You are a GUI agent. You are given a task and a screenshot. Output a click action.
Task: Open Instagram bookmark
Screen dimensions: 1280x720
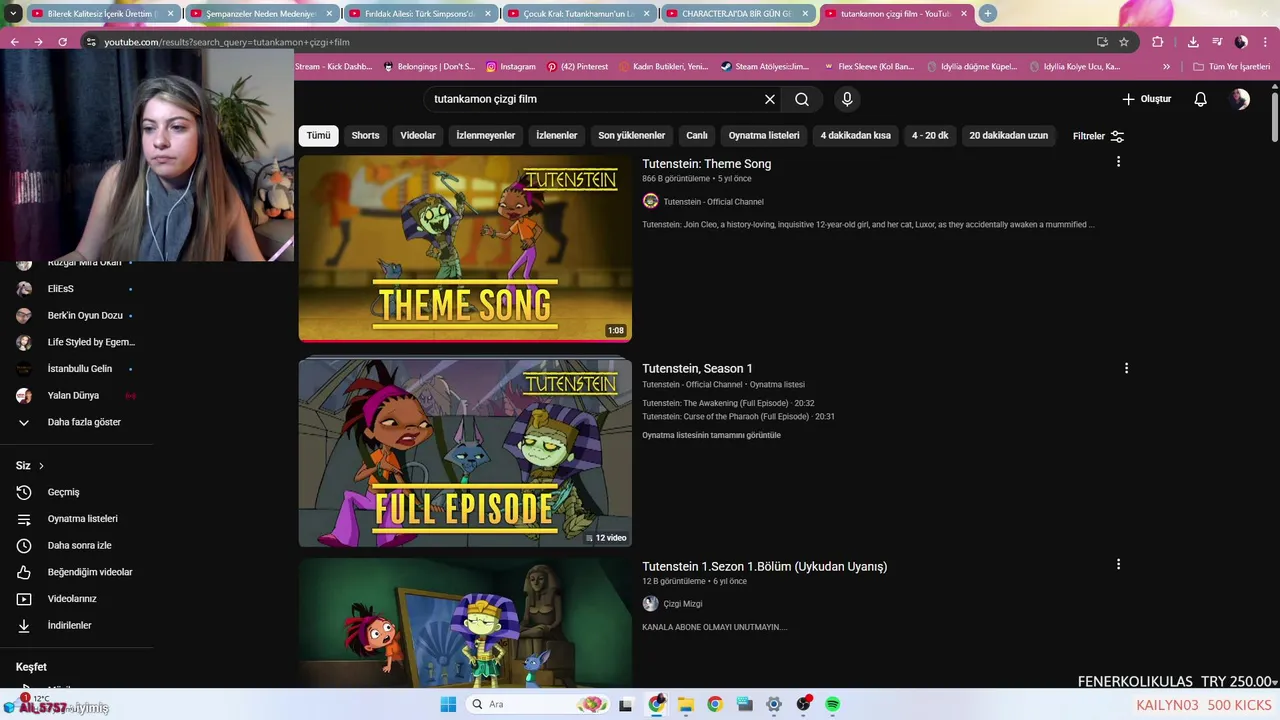pyautogui.click(x=511, y=67)
